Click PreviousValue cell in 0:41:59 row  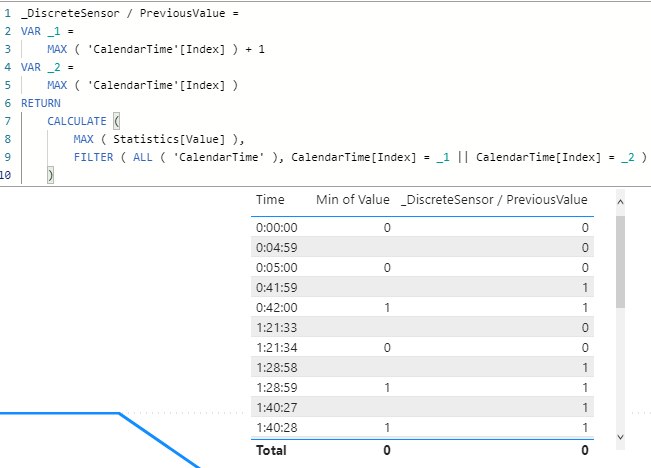585,287
